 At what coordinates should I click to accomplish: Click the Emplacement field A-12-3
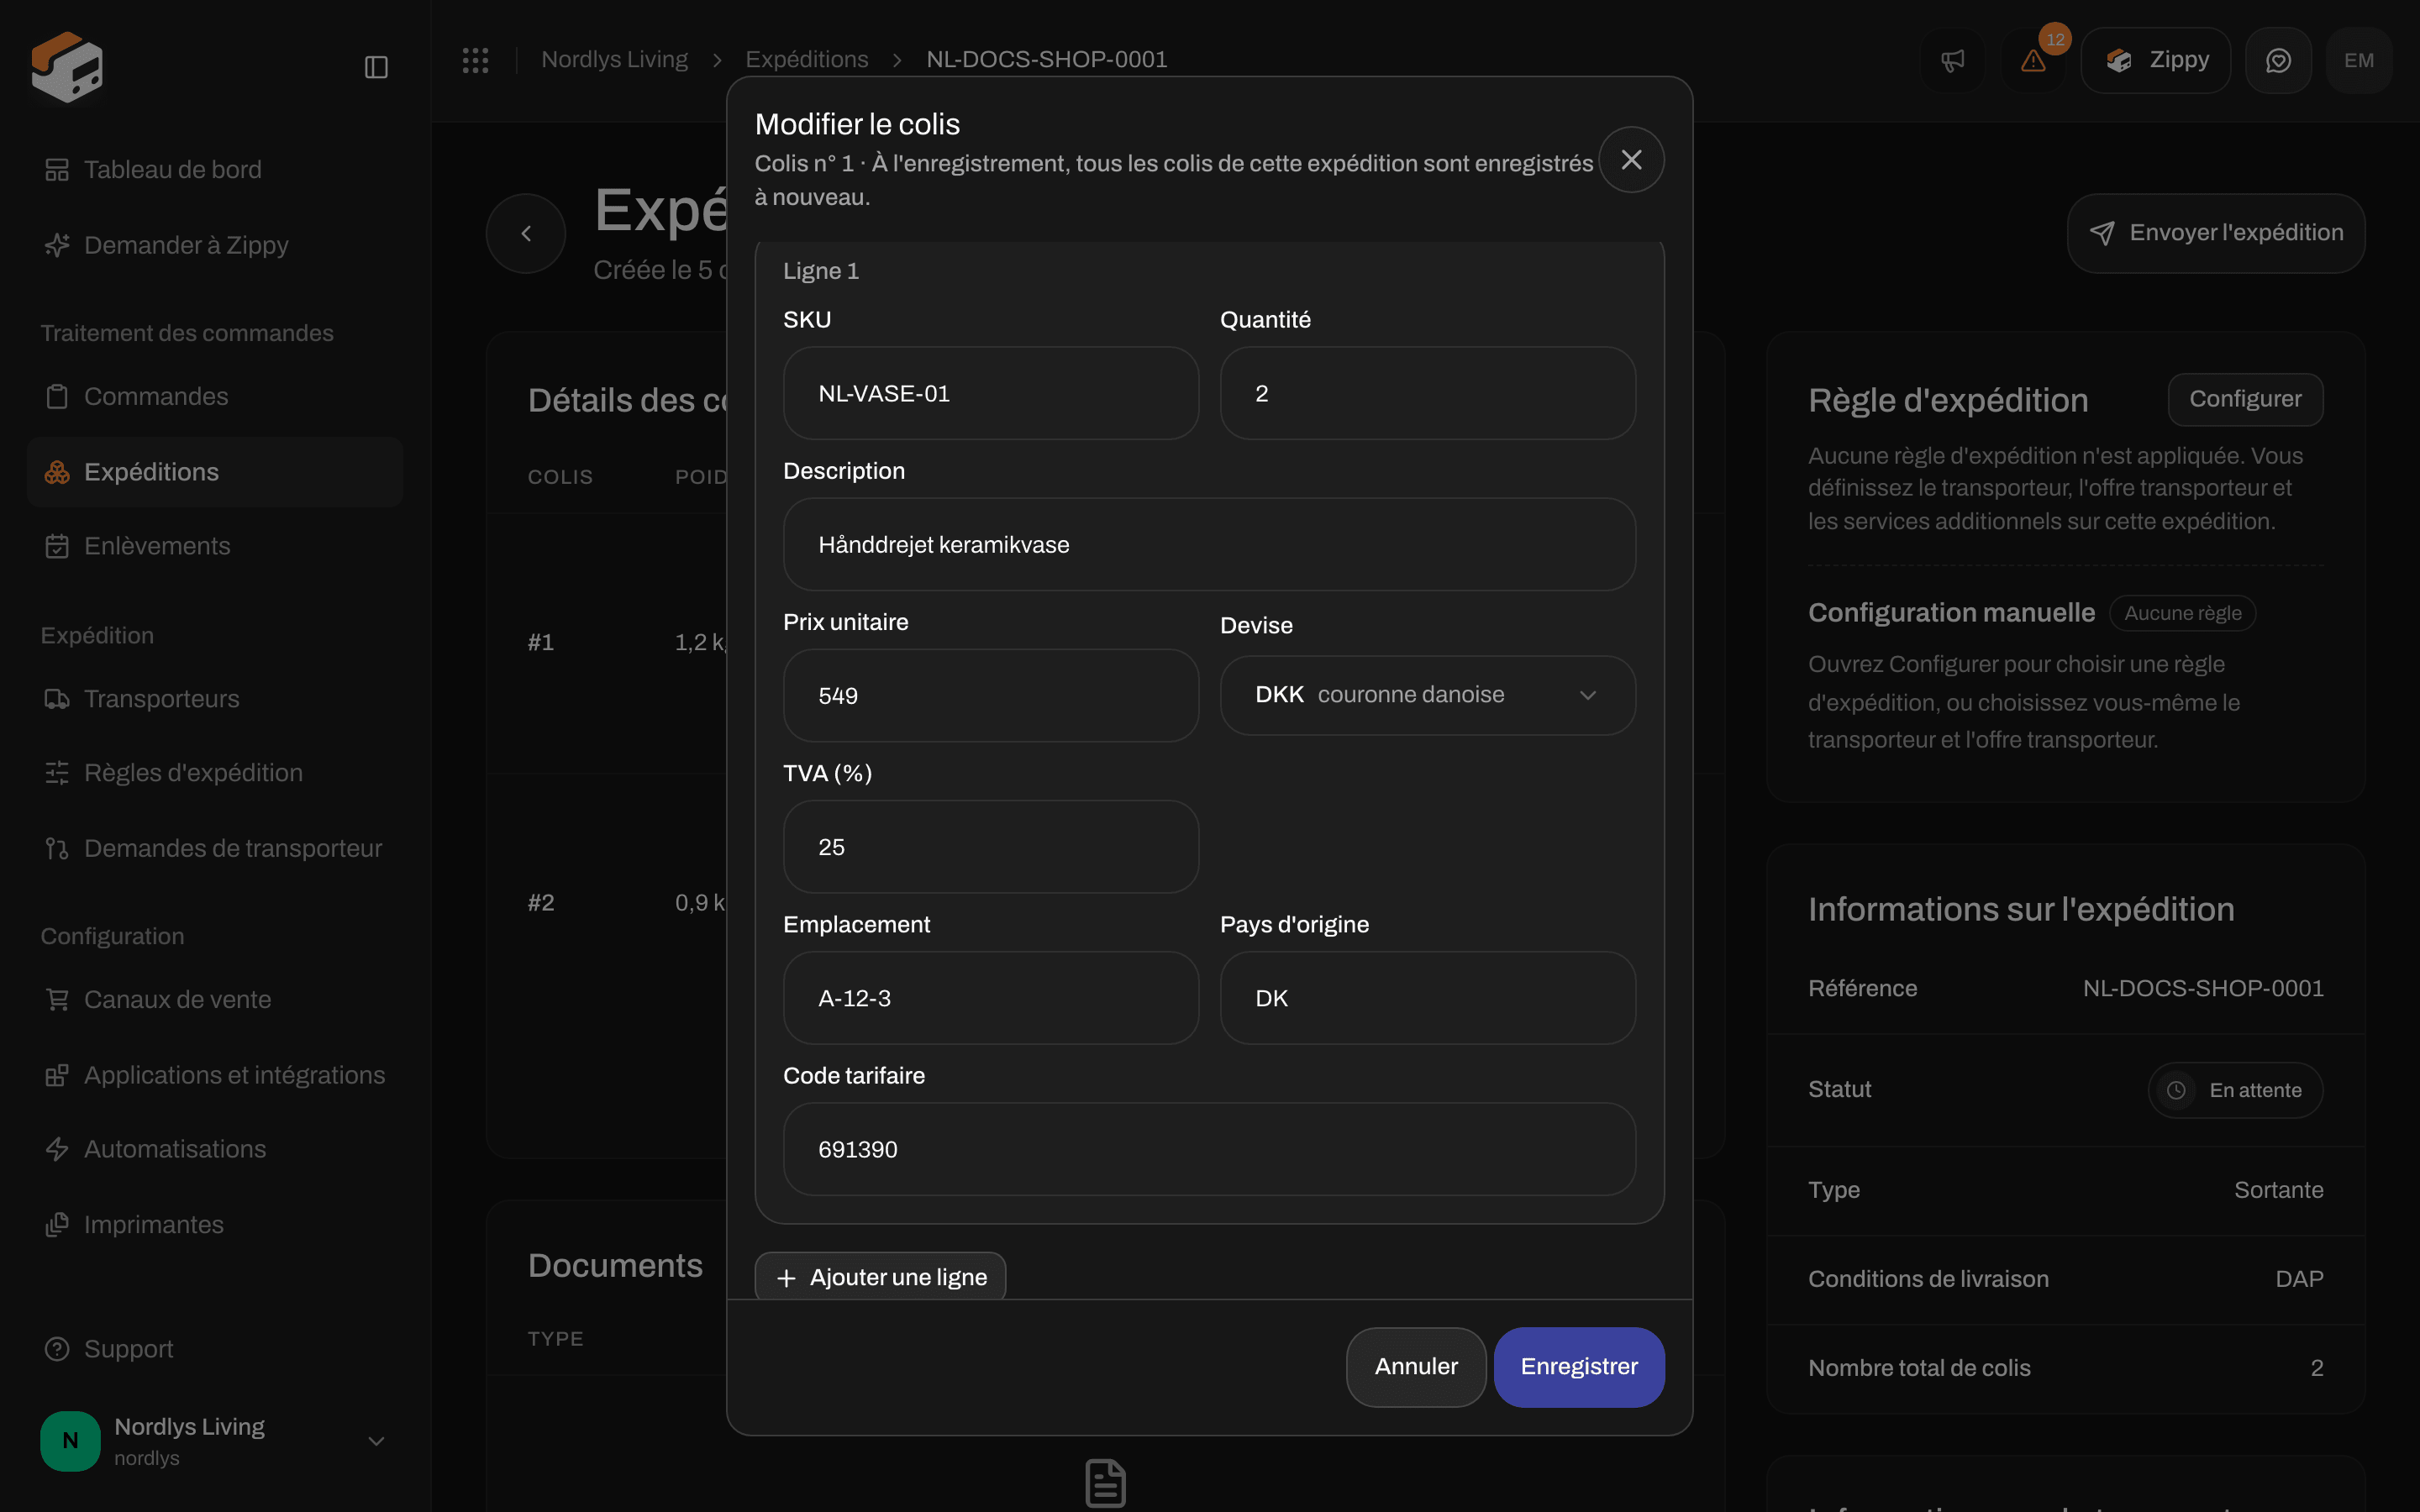click(x=990, y=998)
